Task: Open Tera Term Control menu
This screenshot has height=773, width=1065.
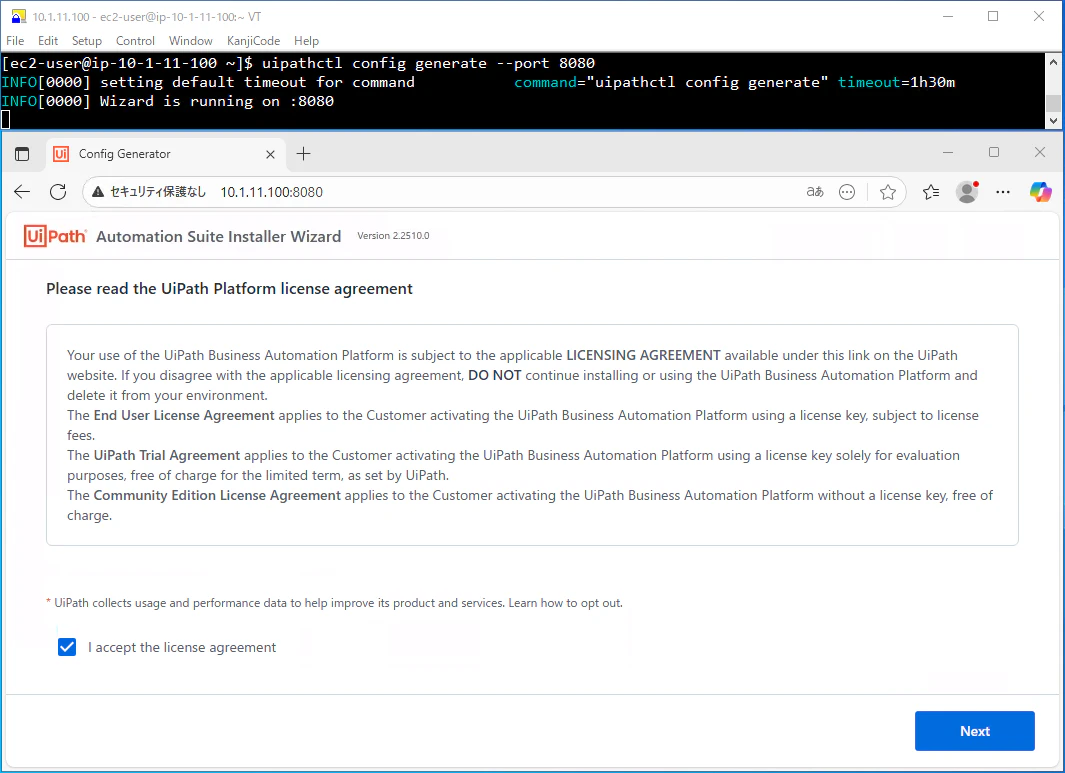Action: (135, 41)
